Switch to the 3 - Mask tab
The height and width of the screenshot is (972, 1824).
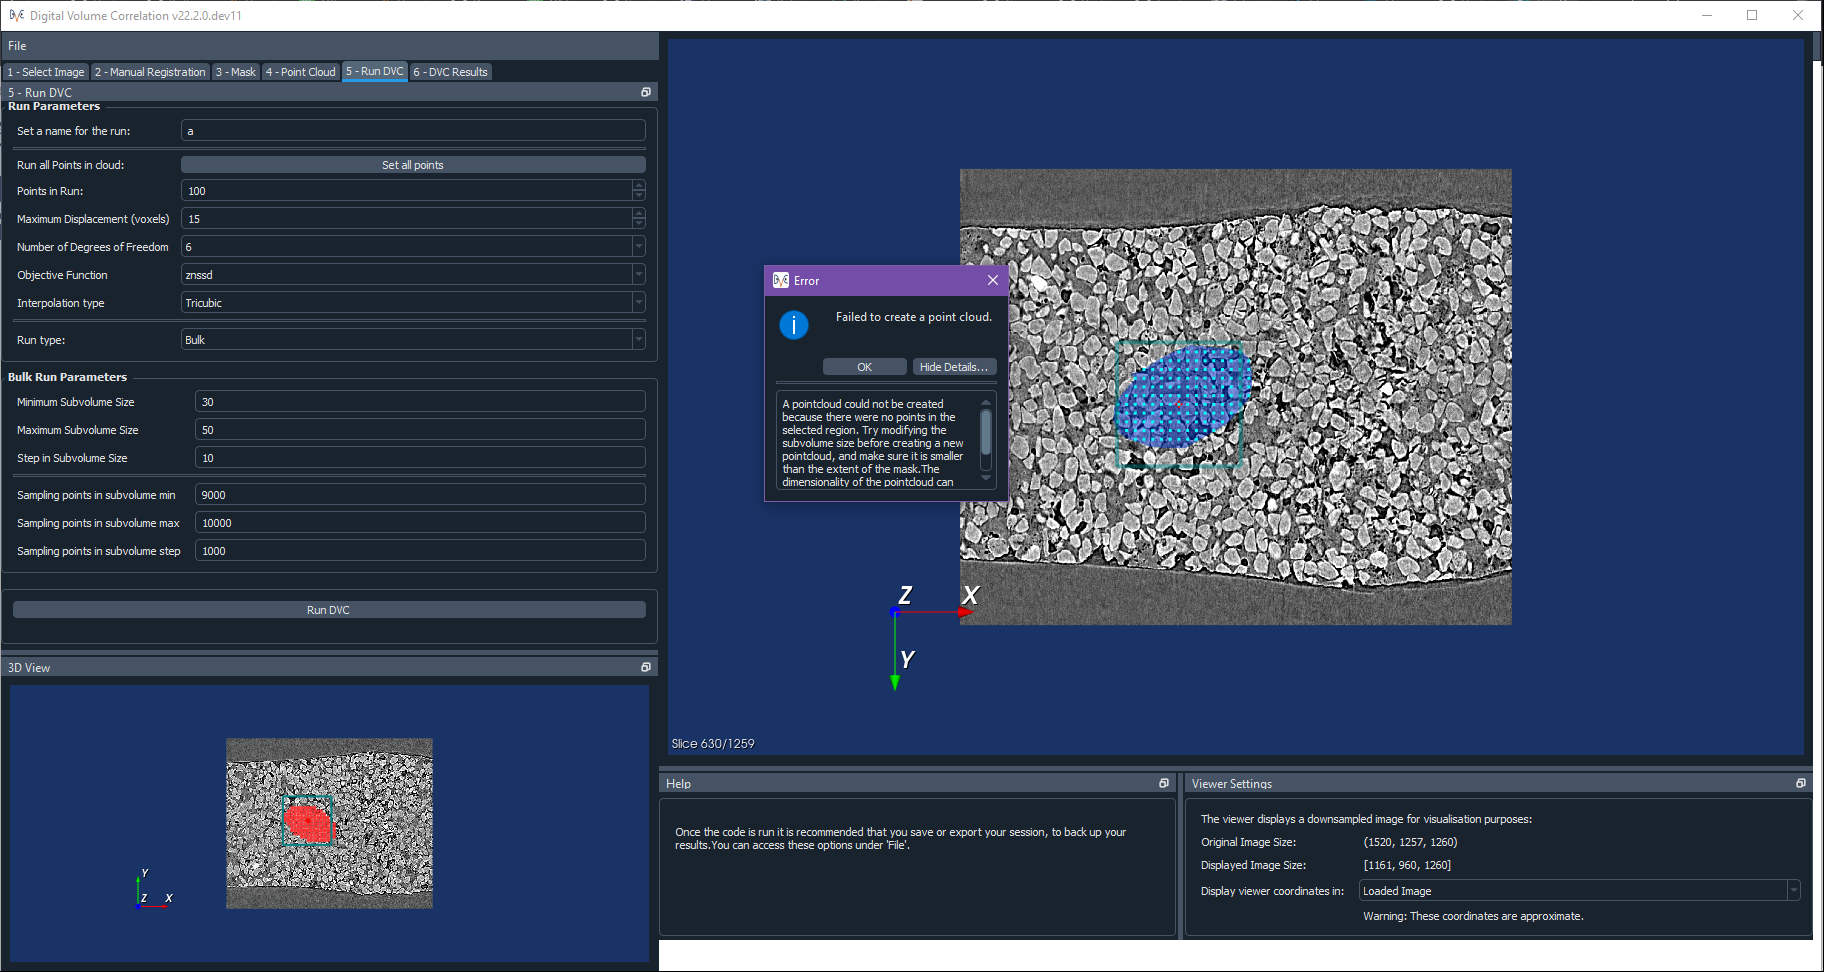click(236, 71)
